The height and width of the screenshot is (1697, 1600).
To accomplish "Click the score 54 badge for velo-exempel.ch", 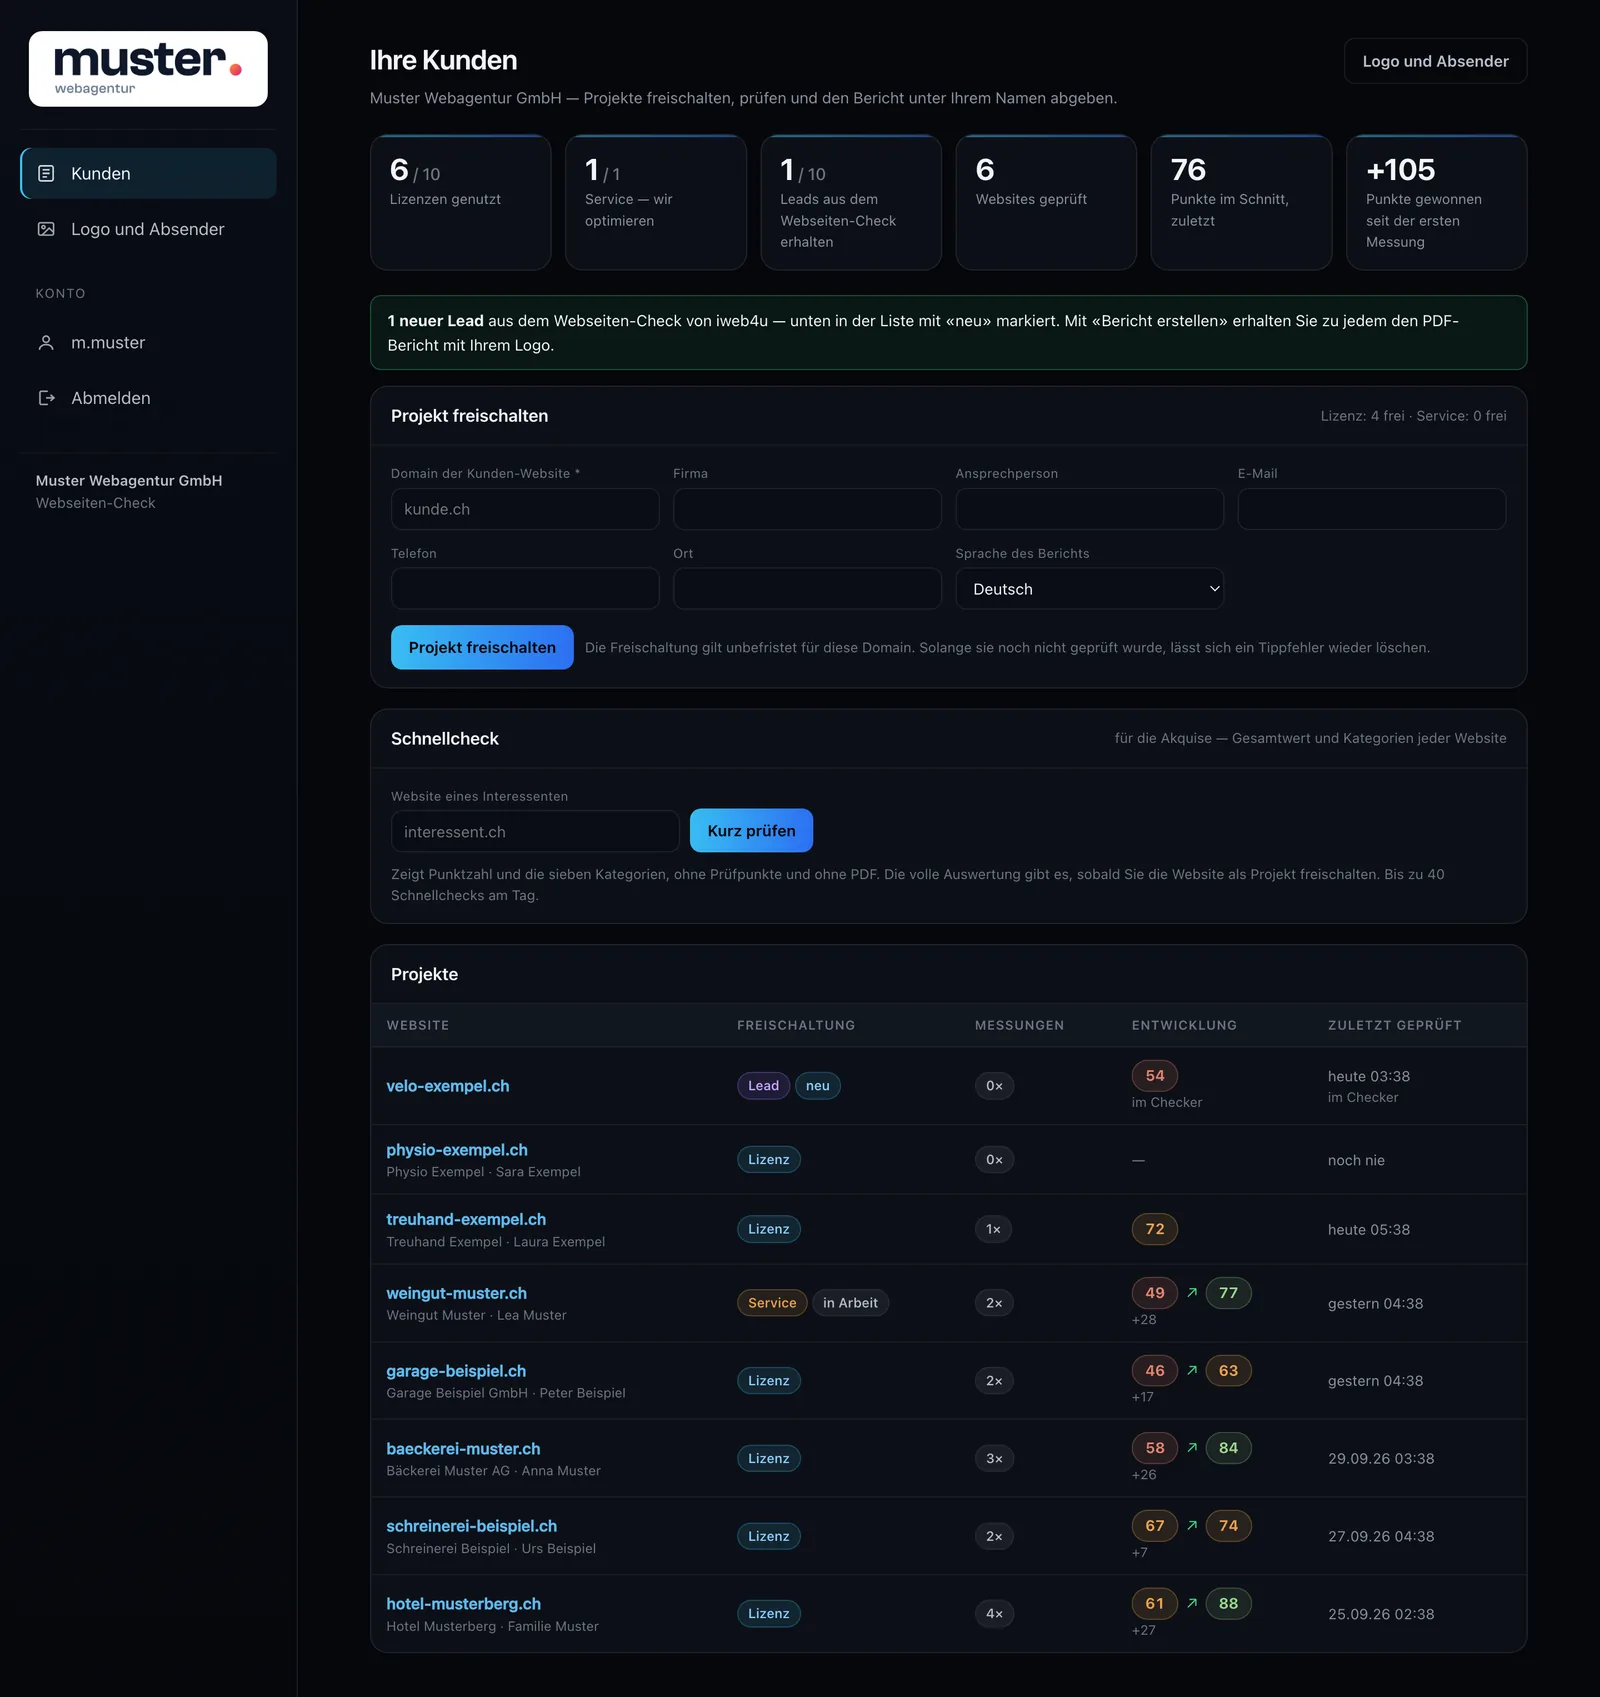I will pos(1155,1076).
